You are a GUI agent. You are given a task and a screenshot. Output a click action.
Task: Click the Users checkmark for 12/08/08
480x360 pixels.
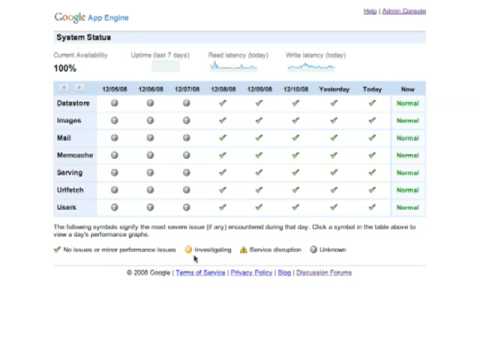pyautogui.click(x=223, y=207)
